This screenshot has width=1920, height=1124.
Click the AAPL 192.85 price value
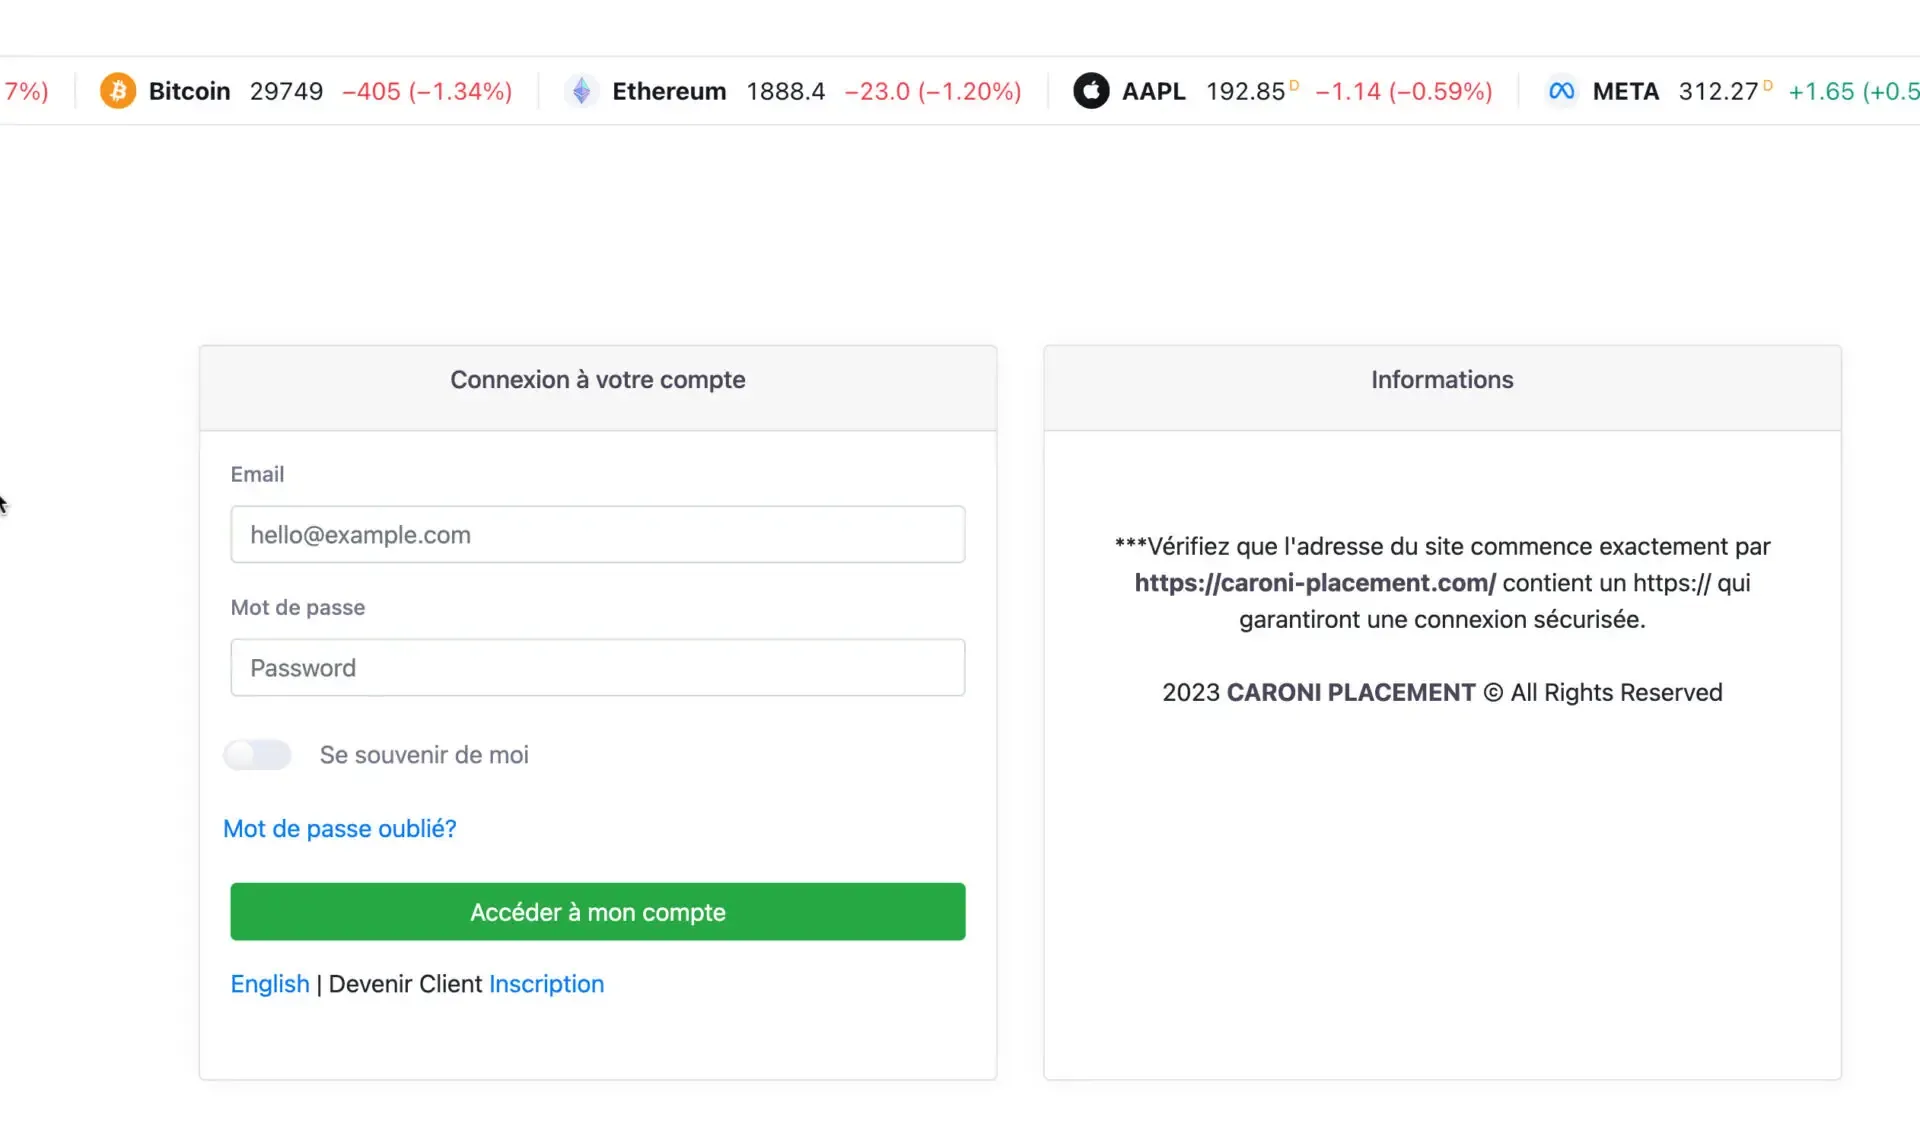click(x=1245, y=91)
